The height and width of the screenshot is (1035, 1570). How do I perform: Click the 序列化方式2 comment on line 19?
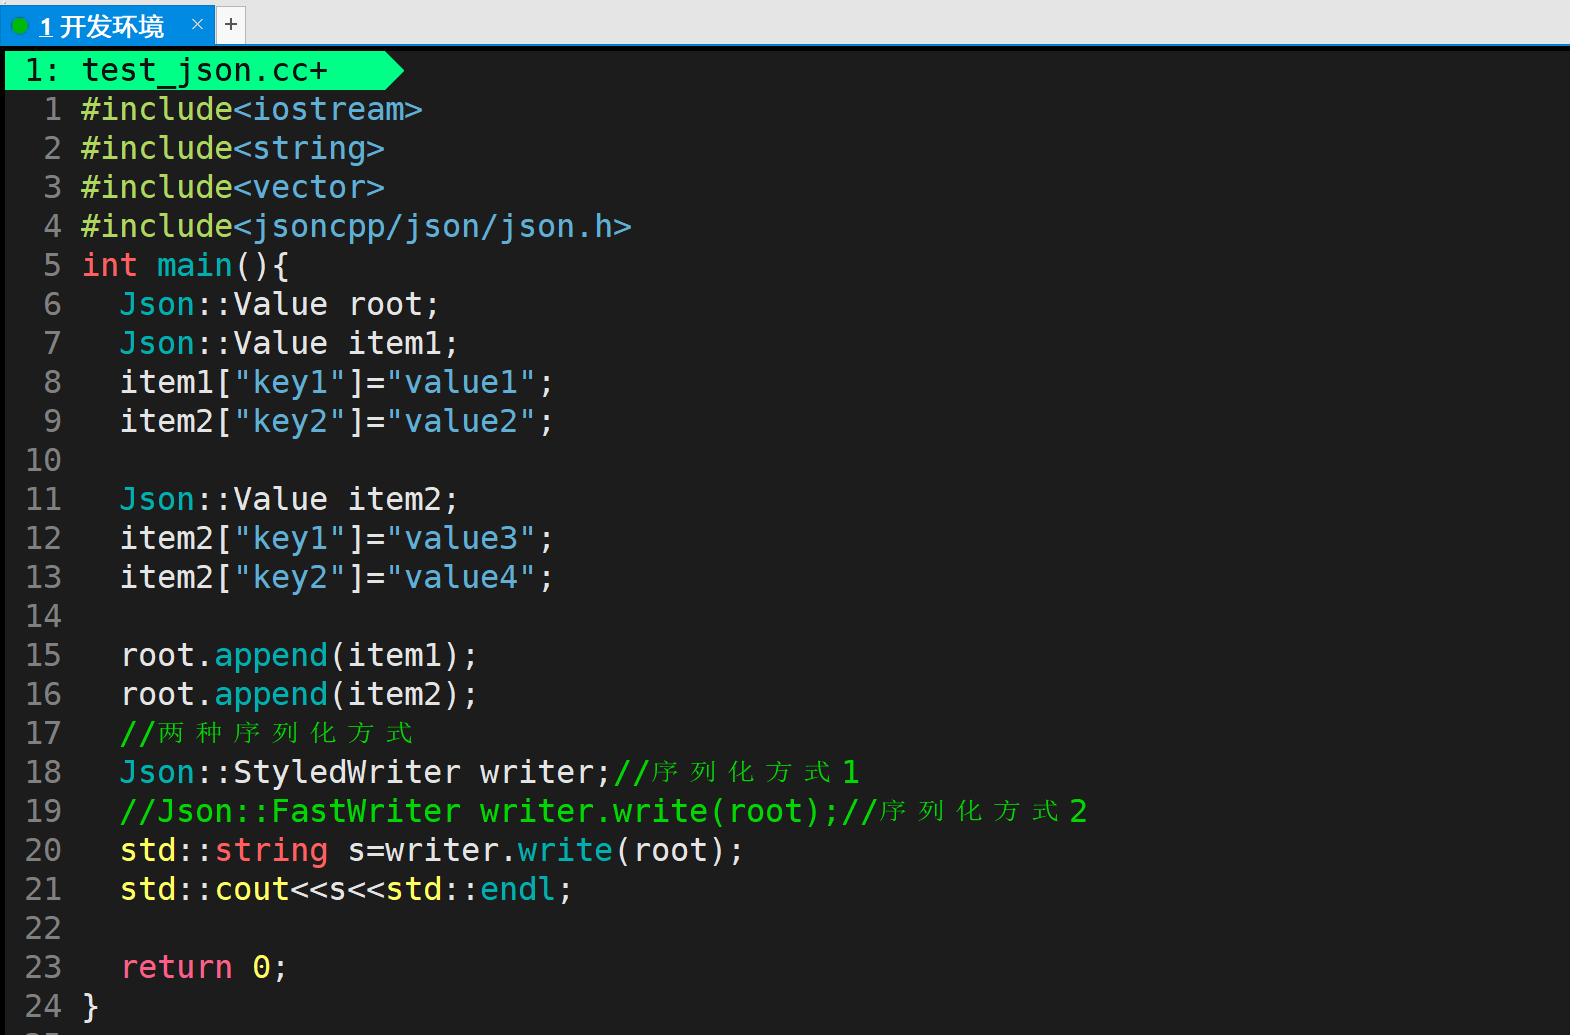(964, 811)
